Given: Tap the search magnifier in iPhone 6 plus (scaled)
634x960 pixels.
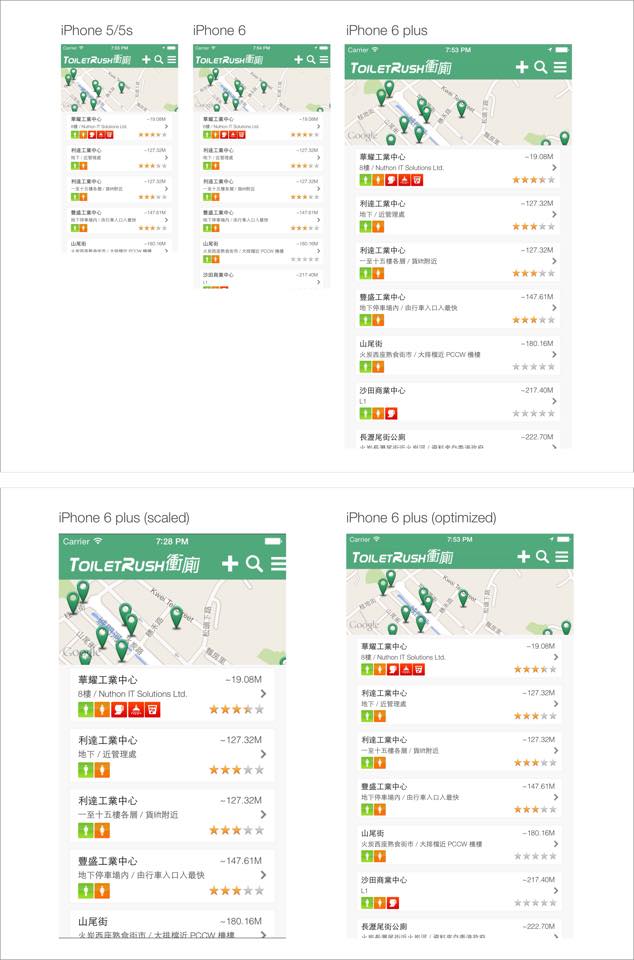Looking at the screenshot, I should 255,564.
